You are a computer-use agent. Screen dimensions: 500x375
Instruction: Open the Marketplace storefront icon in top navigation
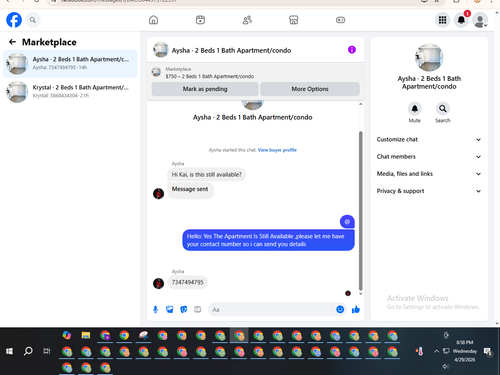click(294, 20)
